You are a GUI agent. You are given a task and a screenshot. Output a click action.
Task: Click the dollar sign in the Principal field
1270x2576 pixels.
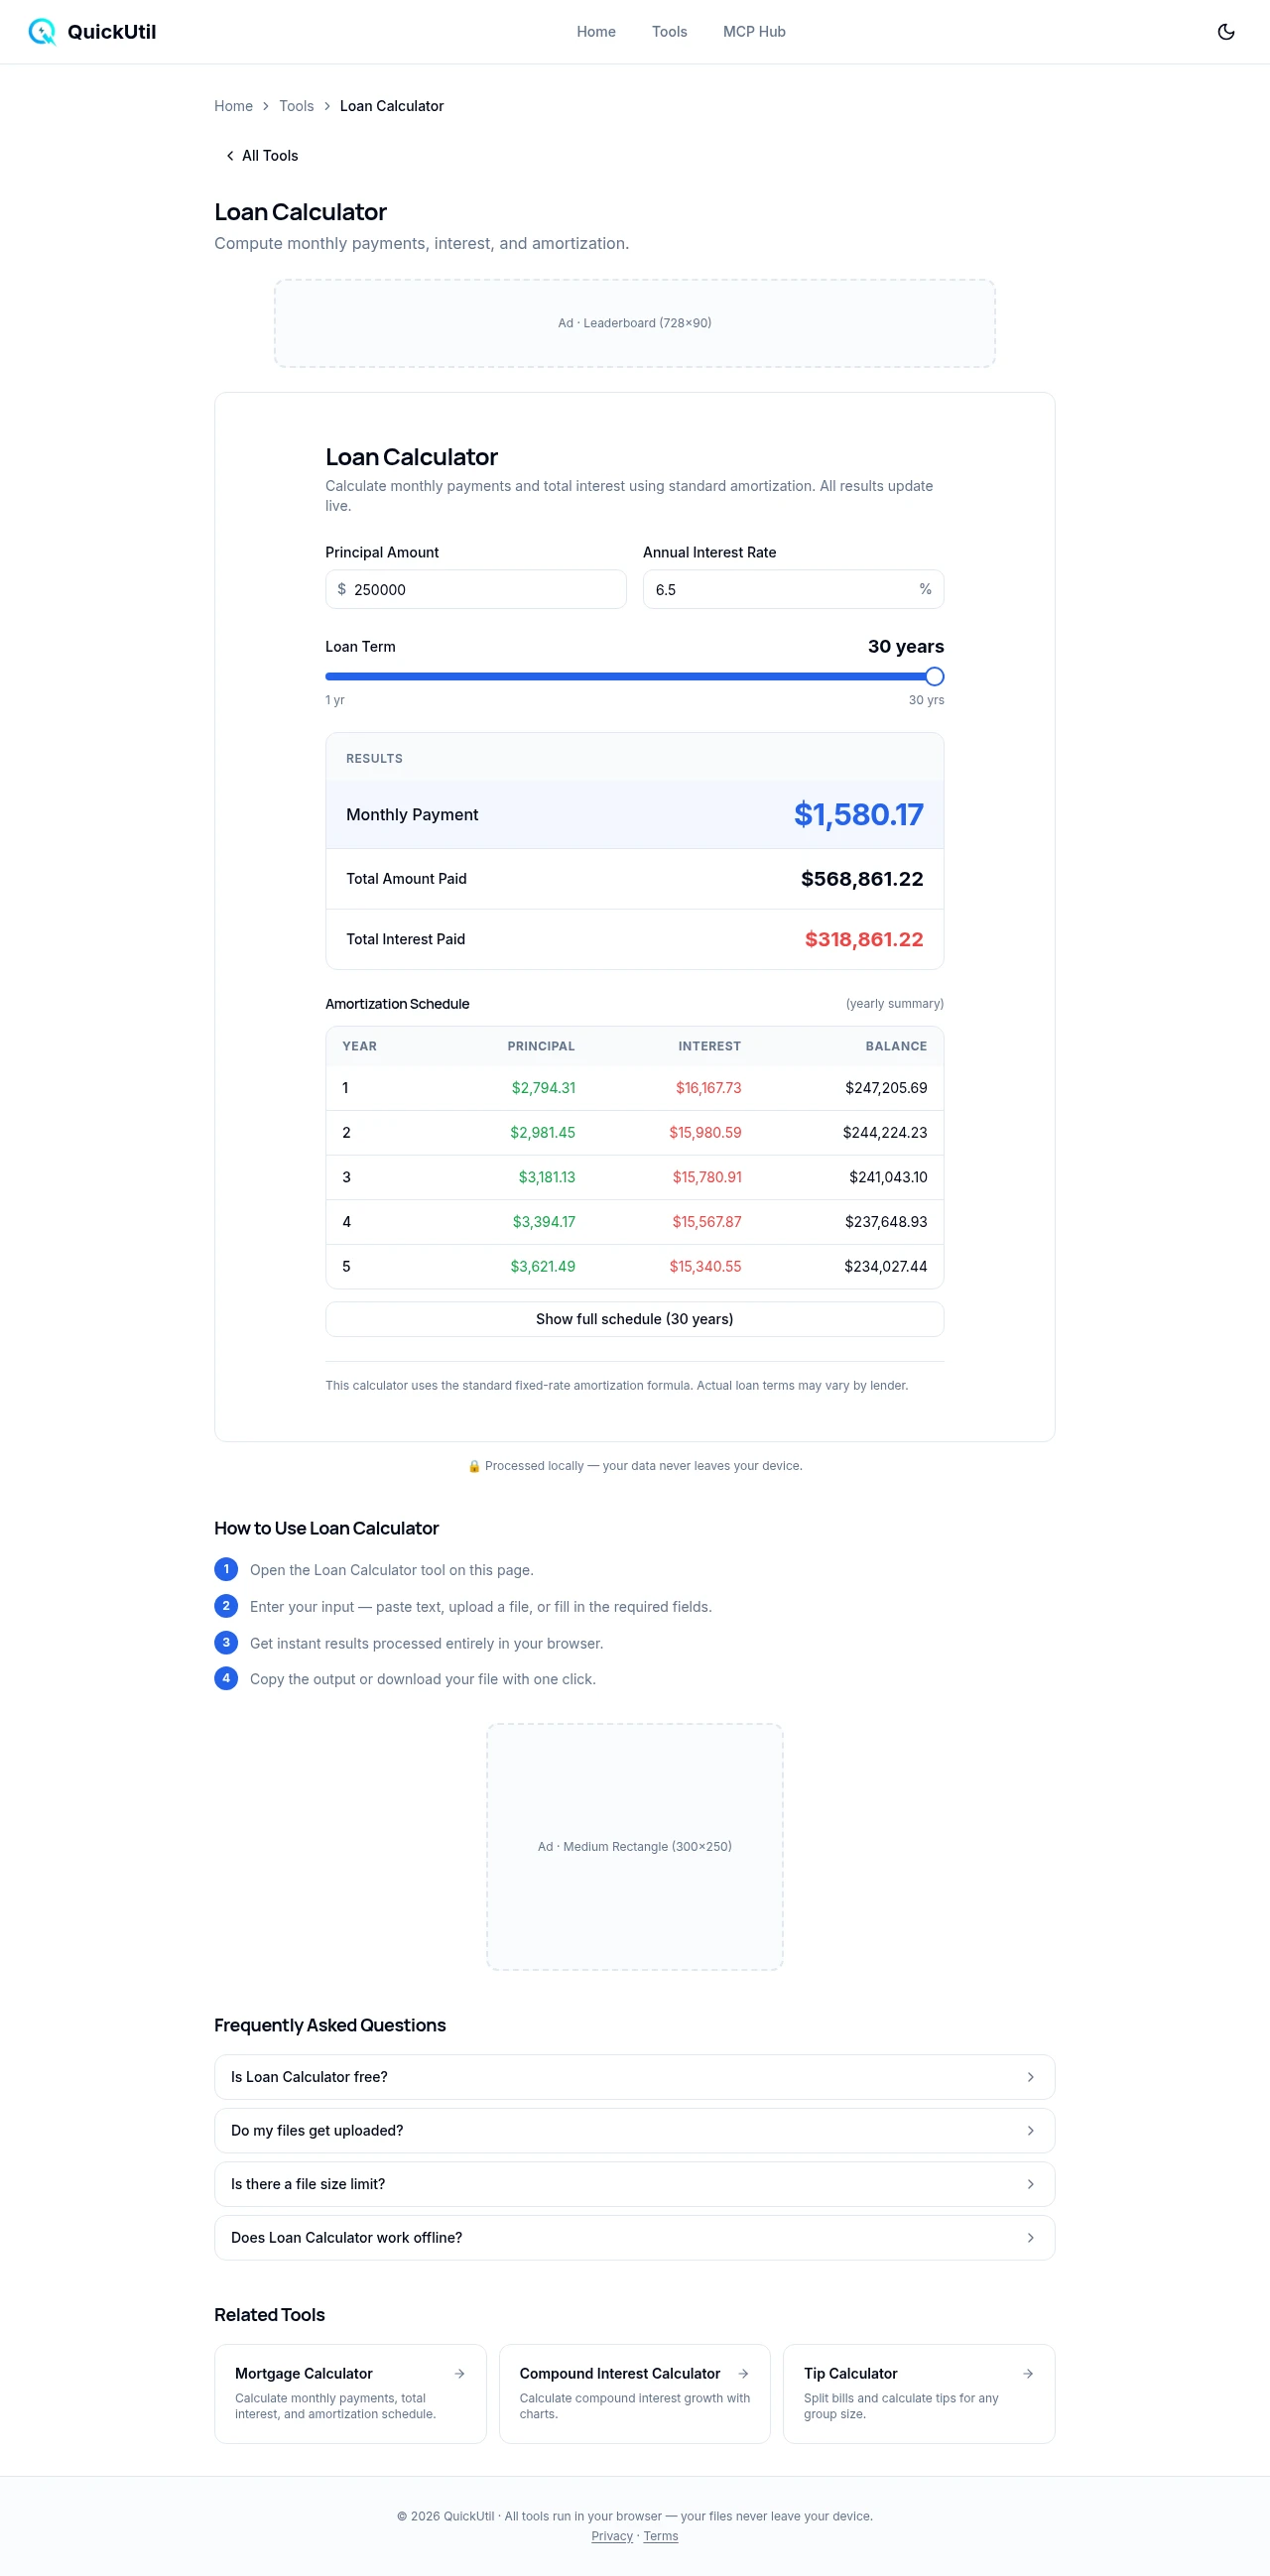(x=342, y=589)
